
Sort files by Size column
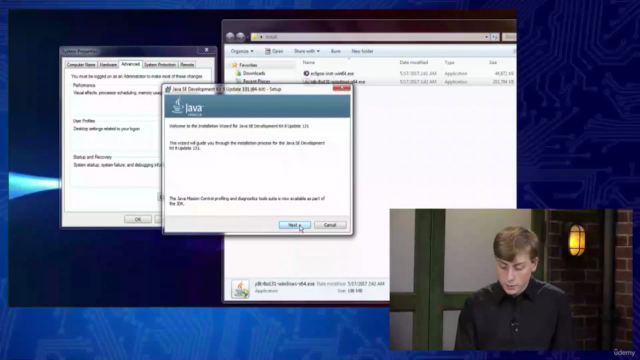point(493,62)
